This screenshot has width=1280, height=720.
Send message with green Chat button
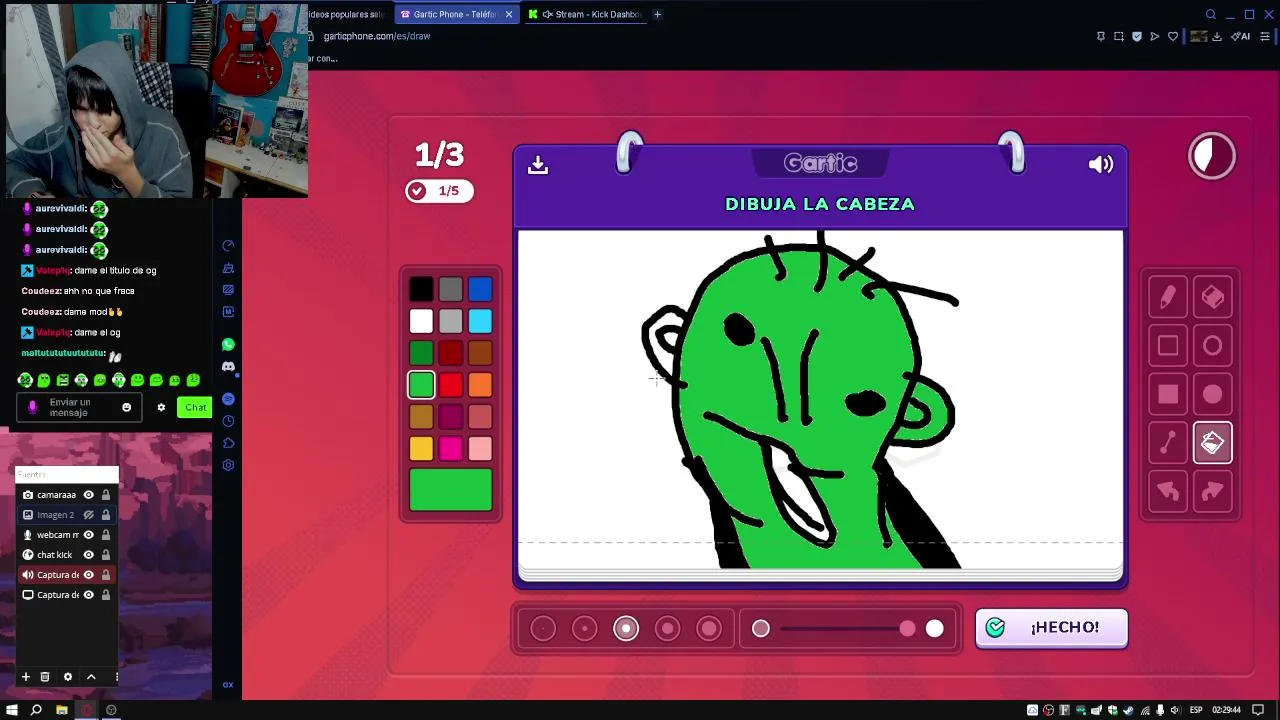[195, 407]
